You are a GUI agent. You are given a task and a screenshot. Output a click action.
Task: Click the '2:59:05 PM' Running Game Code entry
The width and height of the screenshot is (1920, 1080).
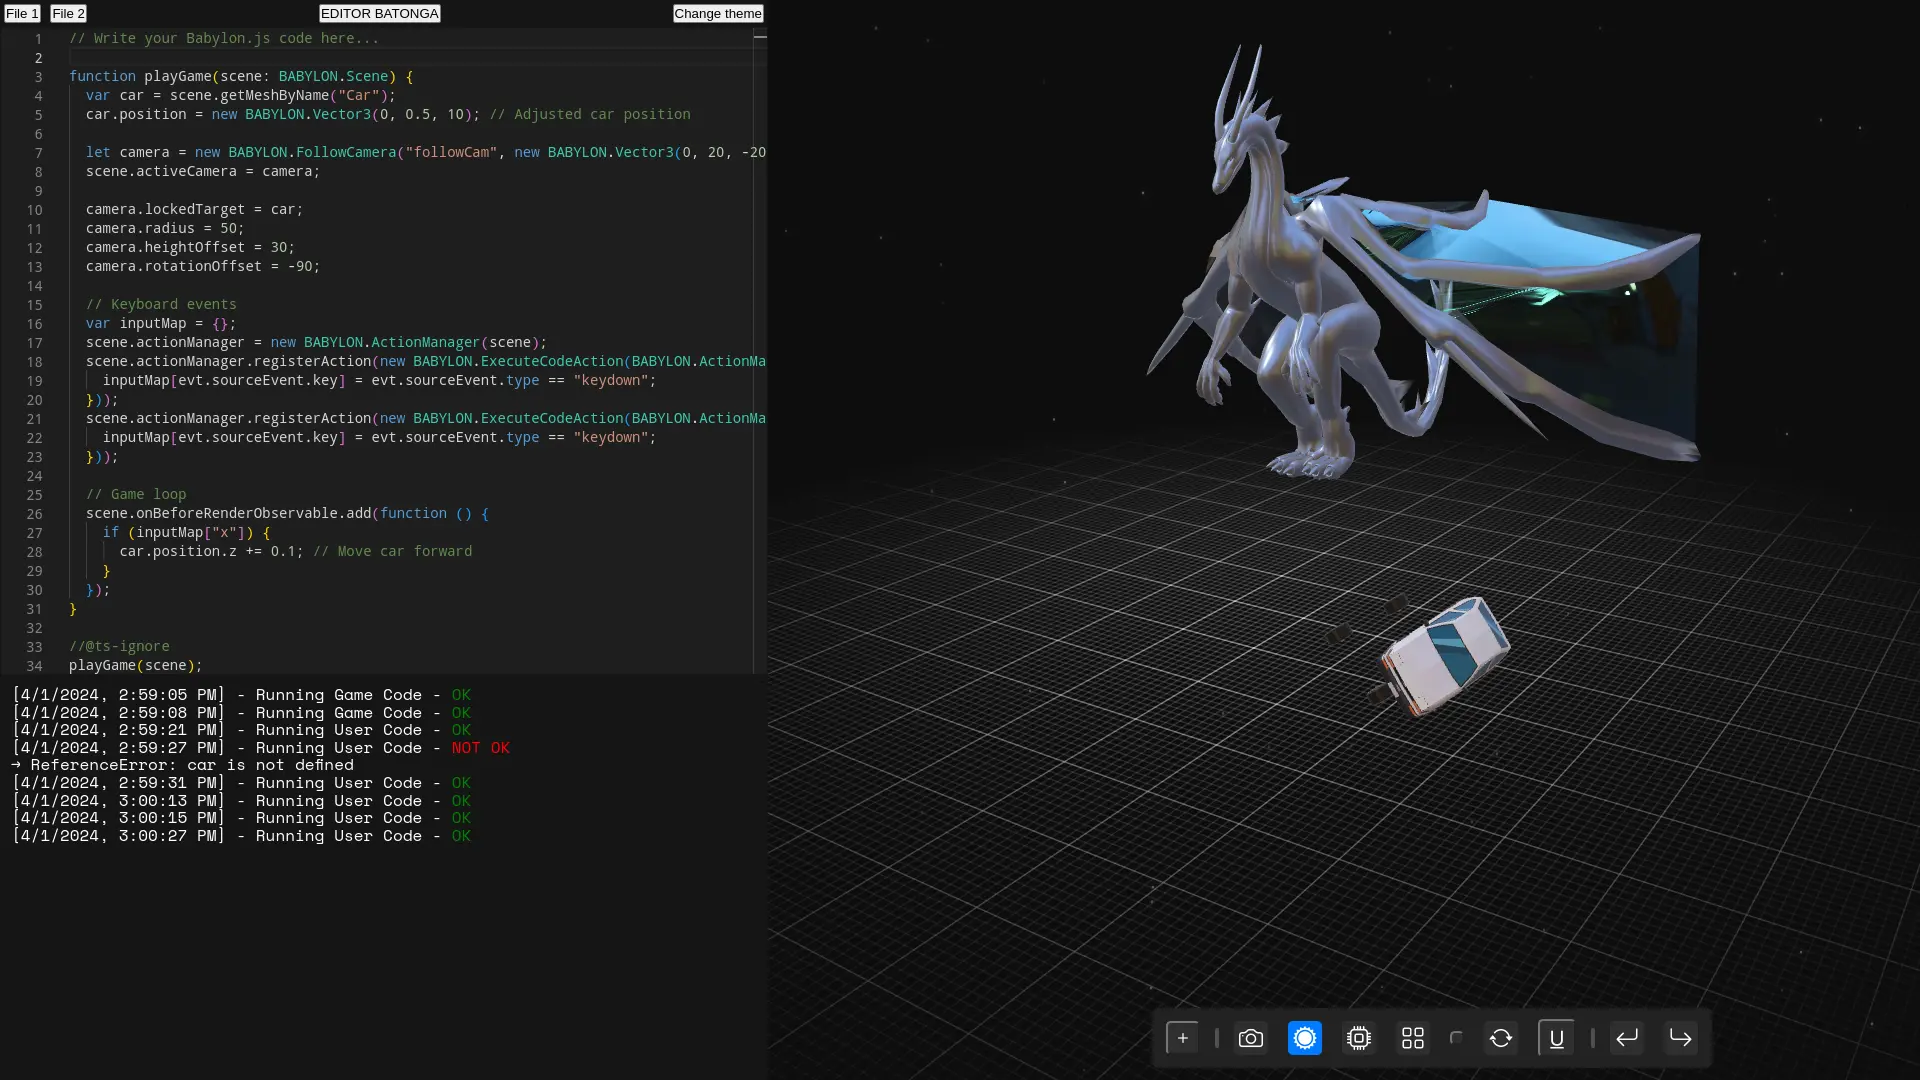click(240, 695)
